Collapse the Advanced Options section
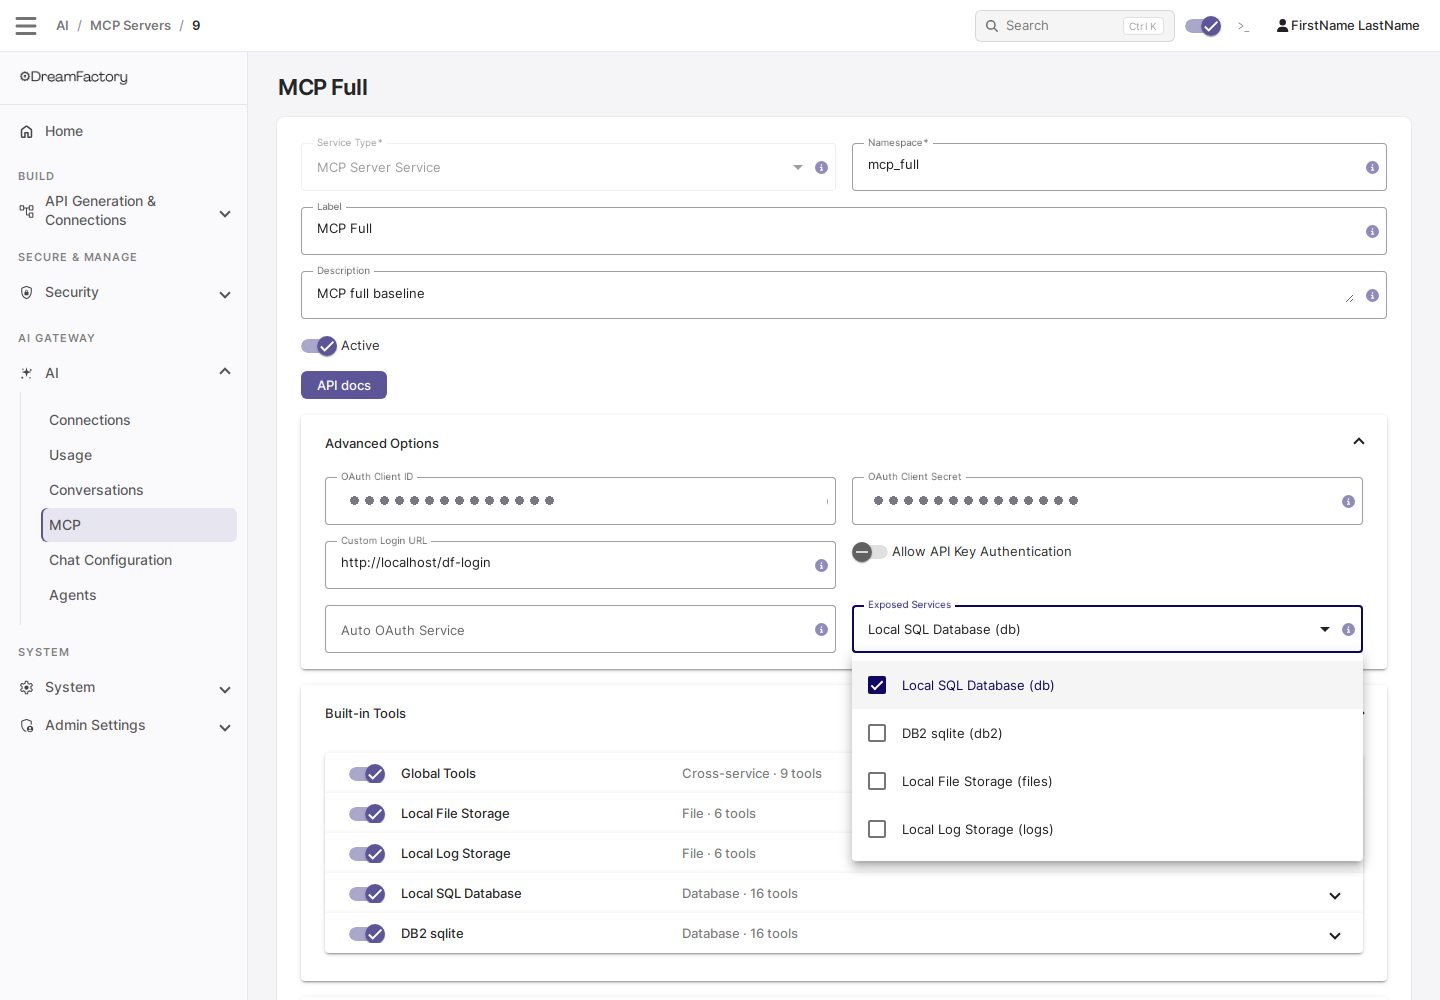1440x1000 pixels. point(1359,441)
